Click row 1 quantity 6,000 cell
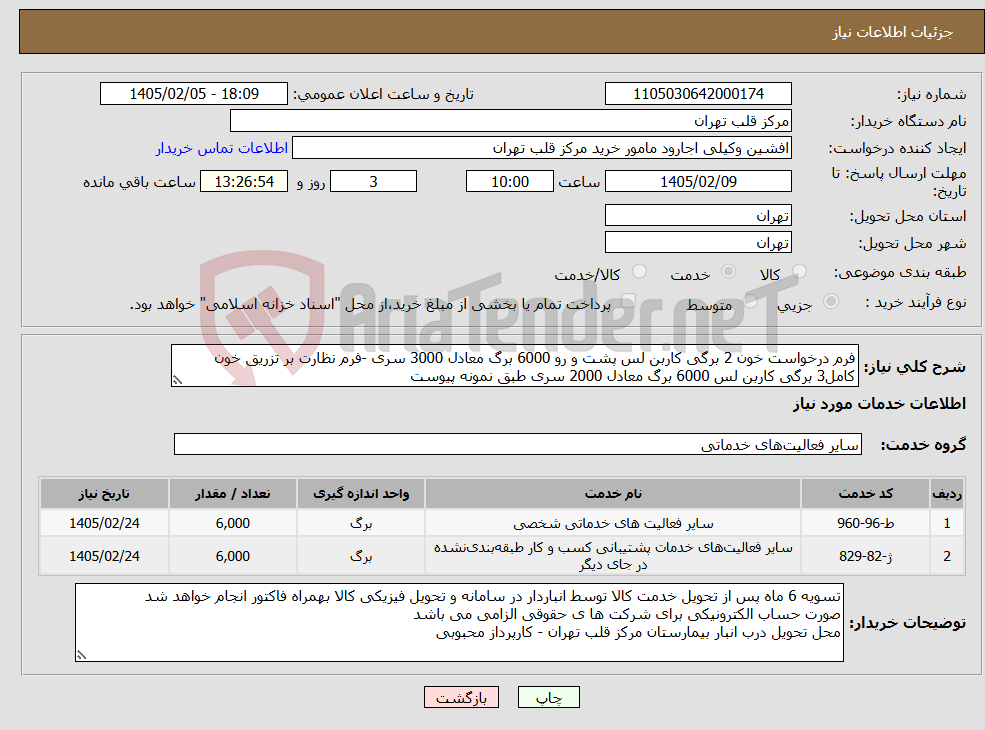 pos(232,523)
